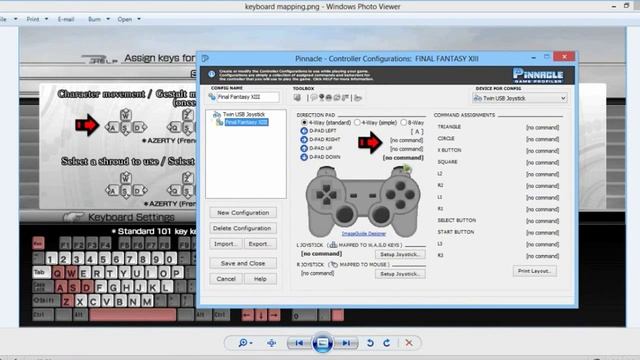The width and height of the screenshot is (640, 360).
Task: Click the info icon in Pinnacle banner
Action: [211, 74]
